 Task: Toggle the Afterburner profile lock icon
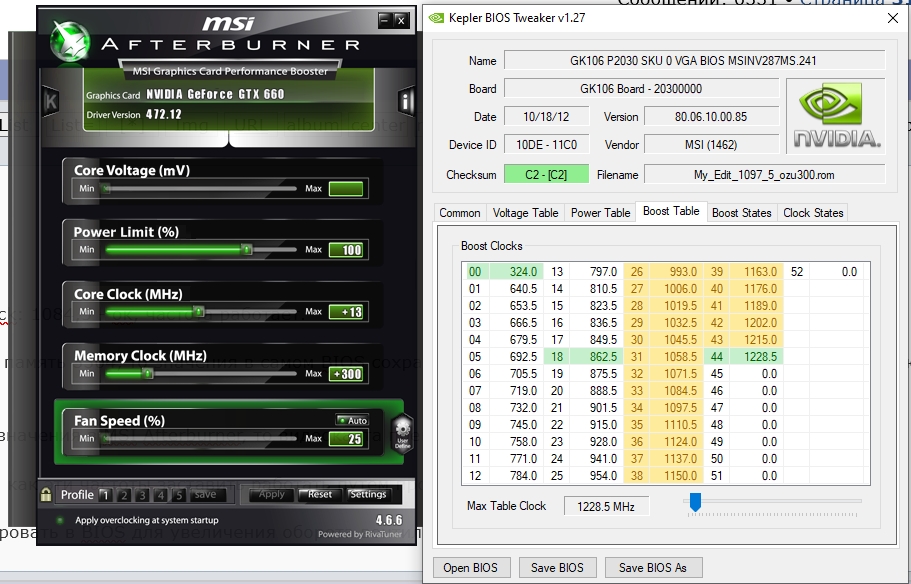coord(46,495)
